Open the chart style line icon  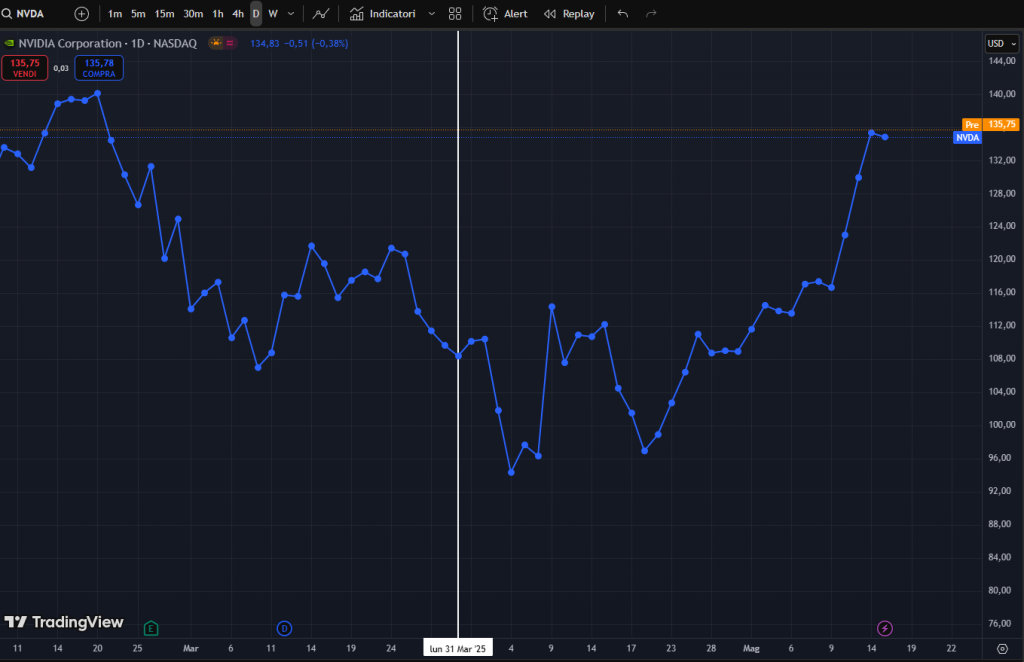coord(321,14)
